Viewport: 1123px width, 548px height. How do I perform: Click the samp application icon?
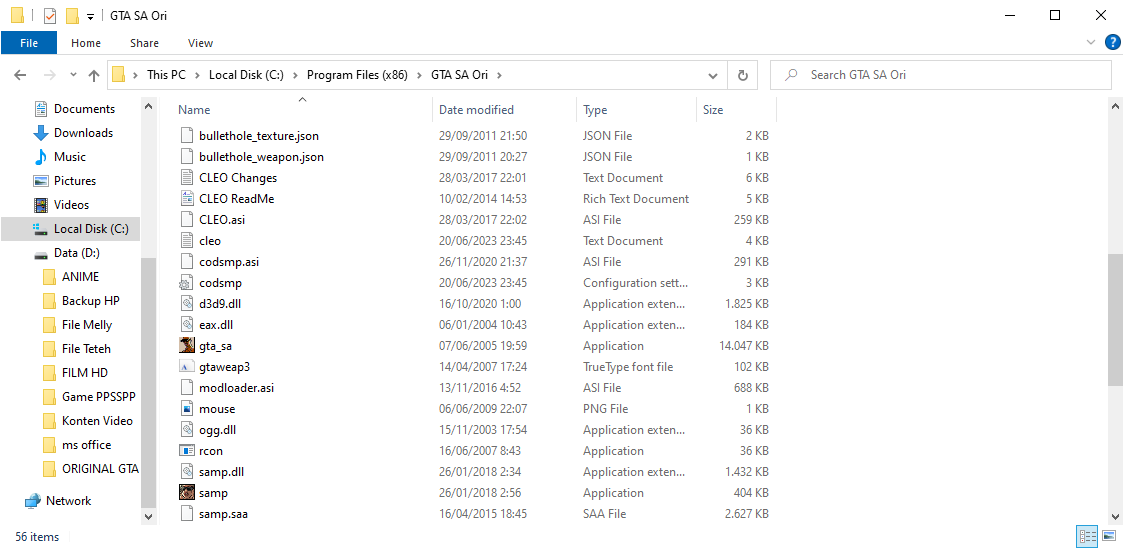186,493
